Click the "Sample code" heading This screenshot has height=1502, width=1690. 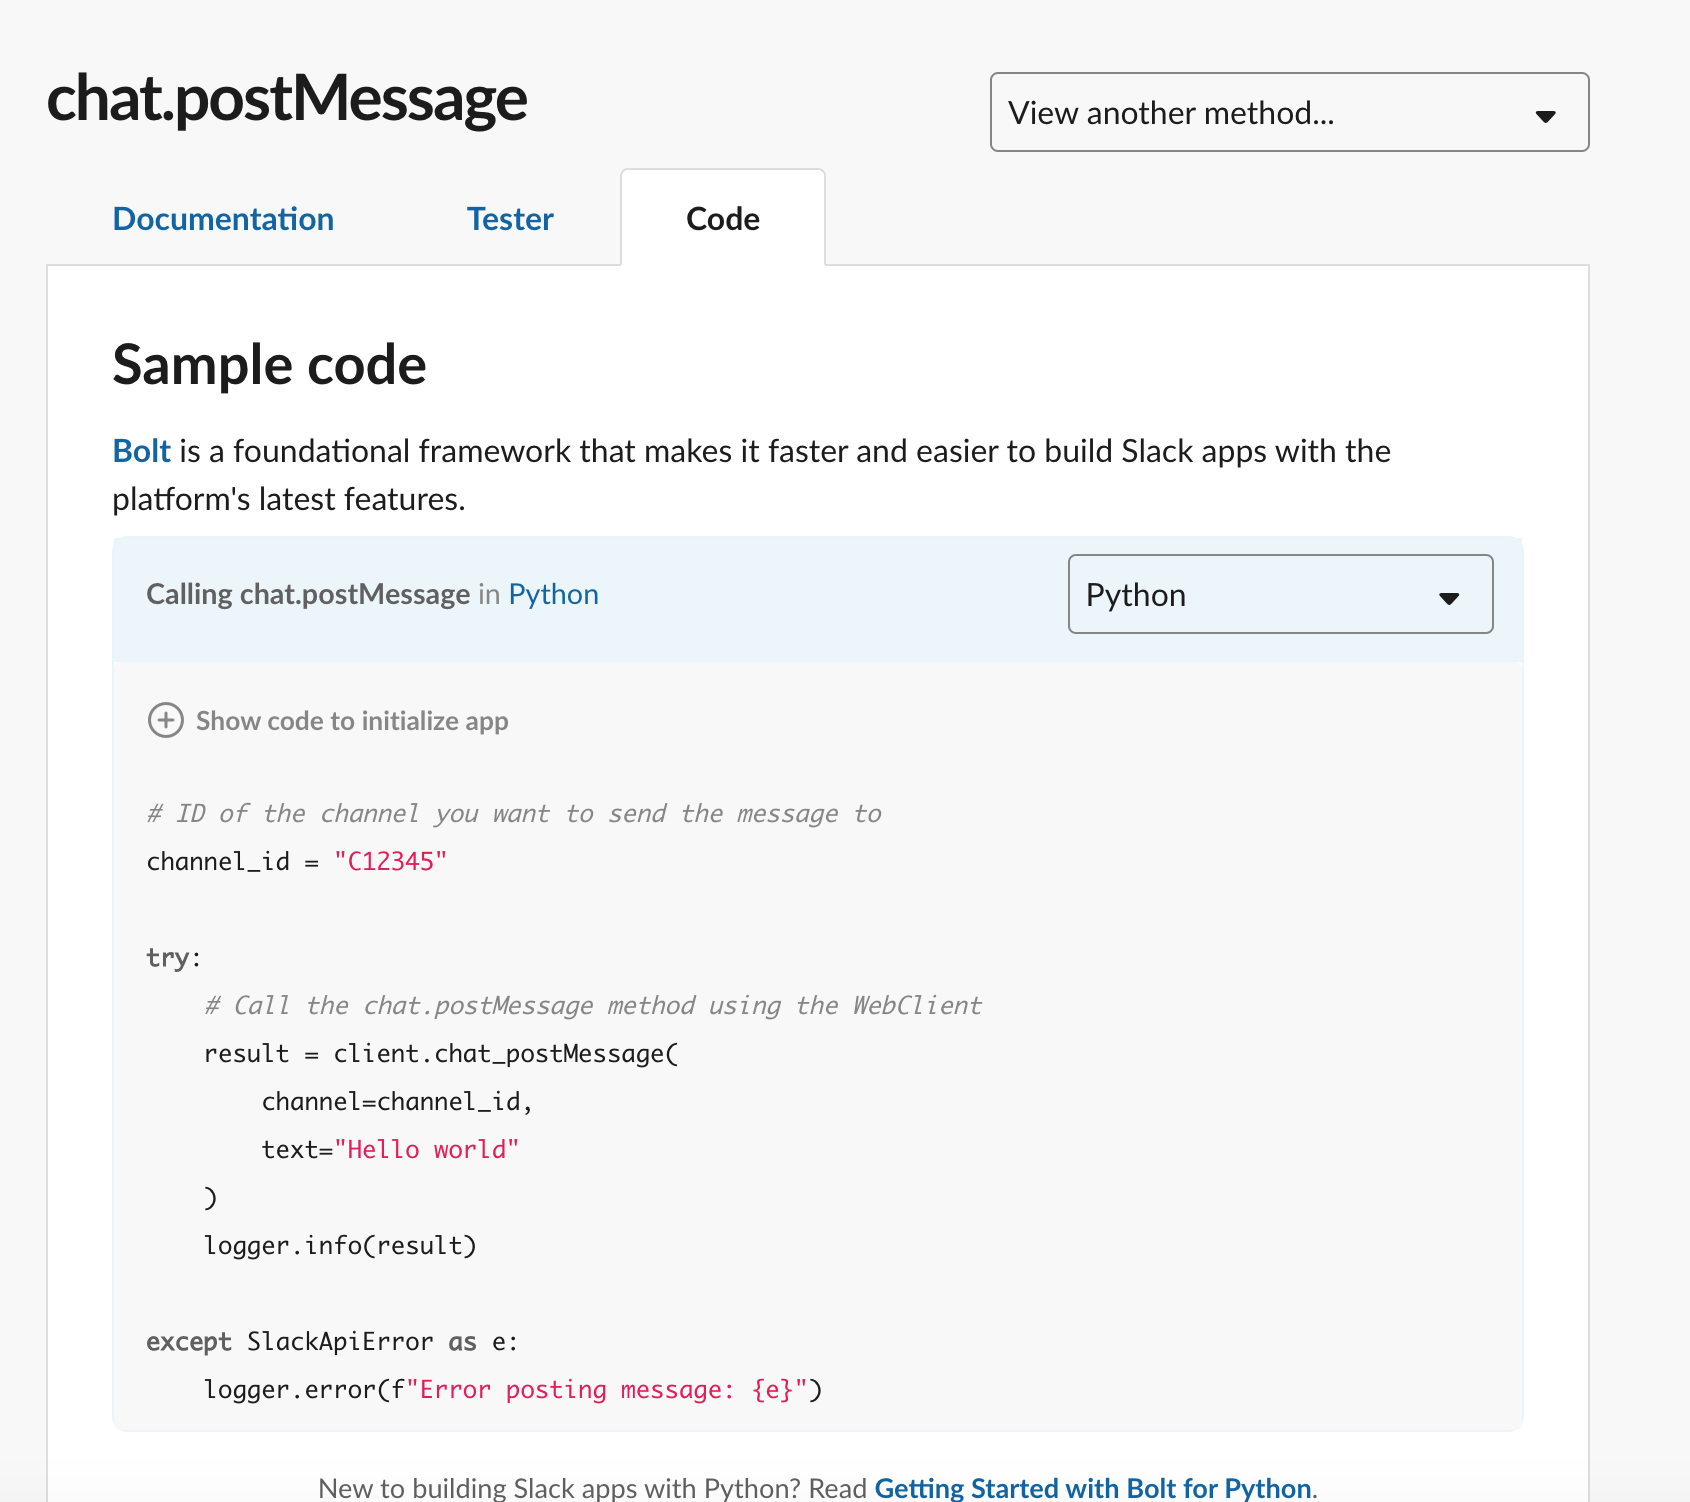point(269,364)
